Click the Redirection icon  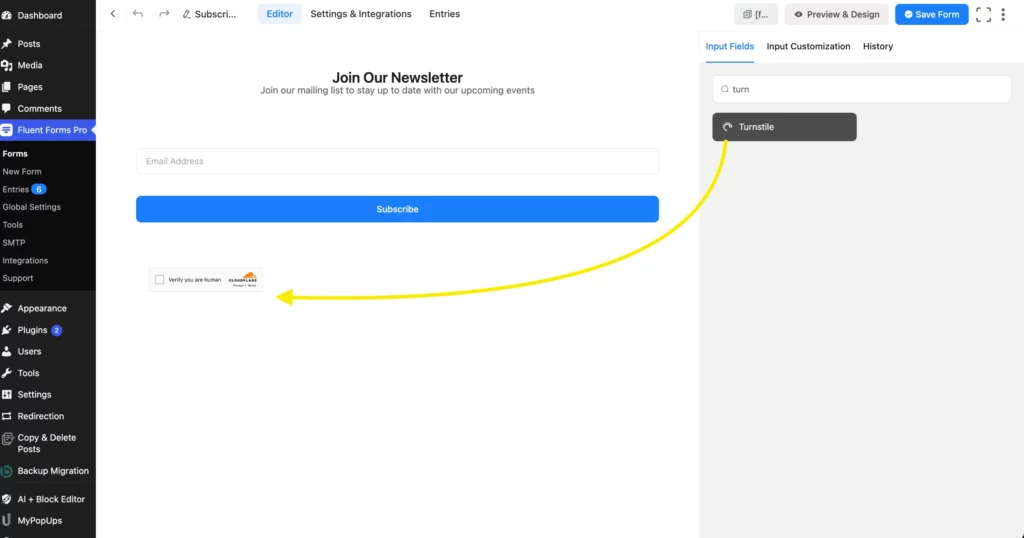(x=7, y=416)
